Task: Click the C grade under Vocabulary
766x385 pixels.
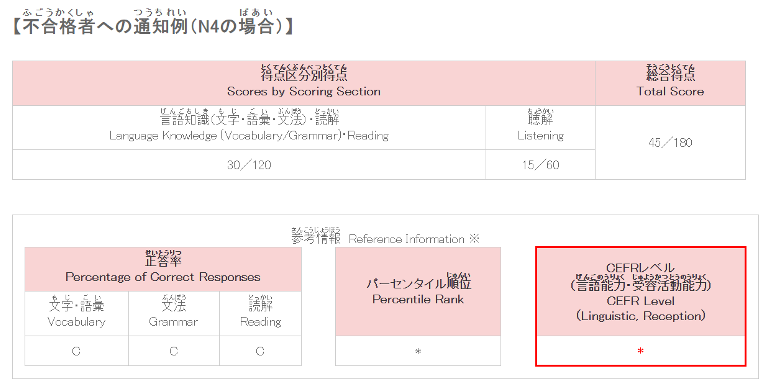Action: [x=77, y=351]
